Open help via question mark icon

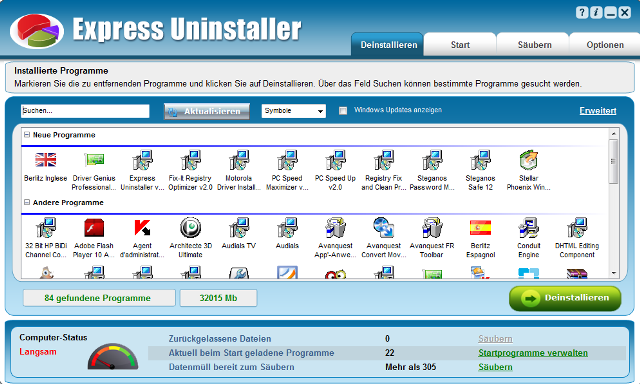[x=582, y=13]
